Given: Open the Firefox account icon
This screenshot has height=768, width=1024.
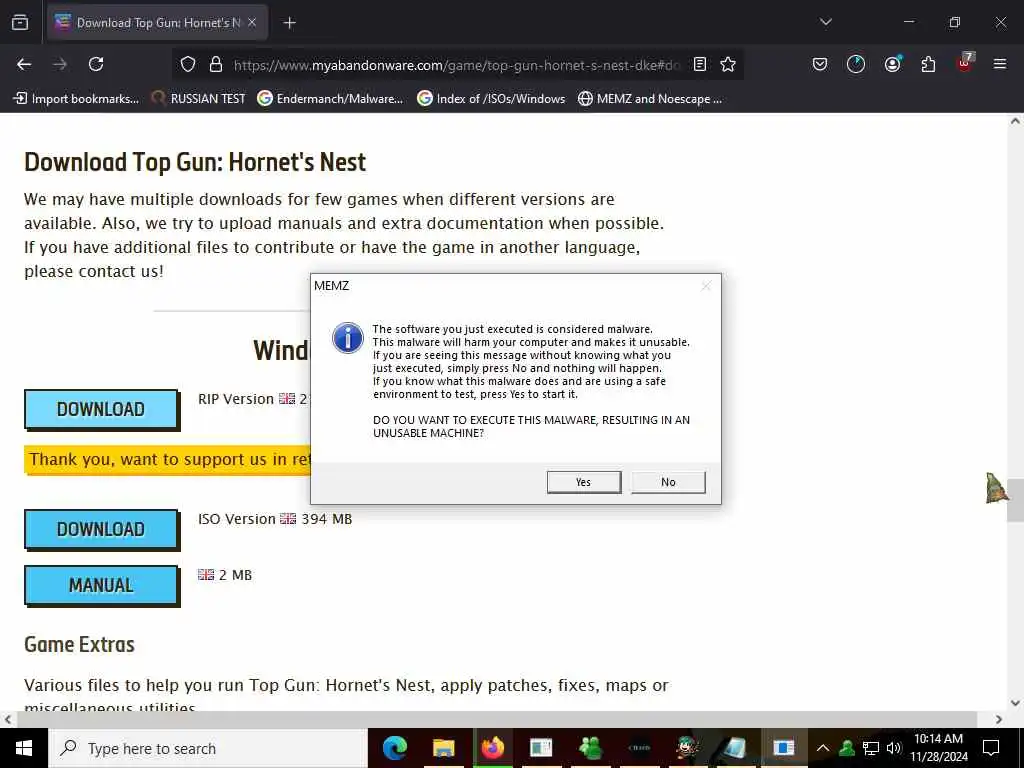Looking at the screenshot, I should point(892,64).
